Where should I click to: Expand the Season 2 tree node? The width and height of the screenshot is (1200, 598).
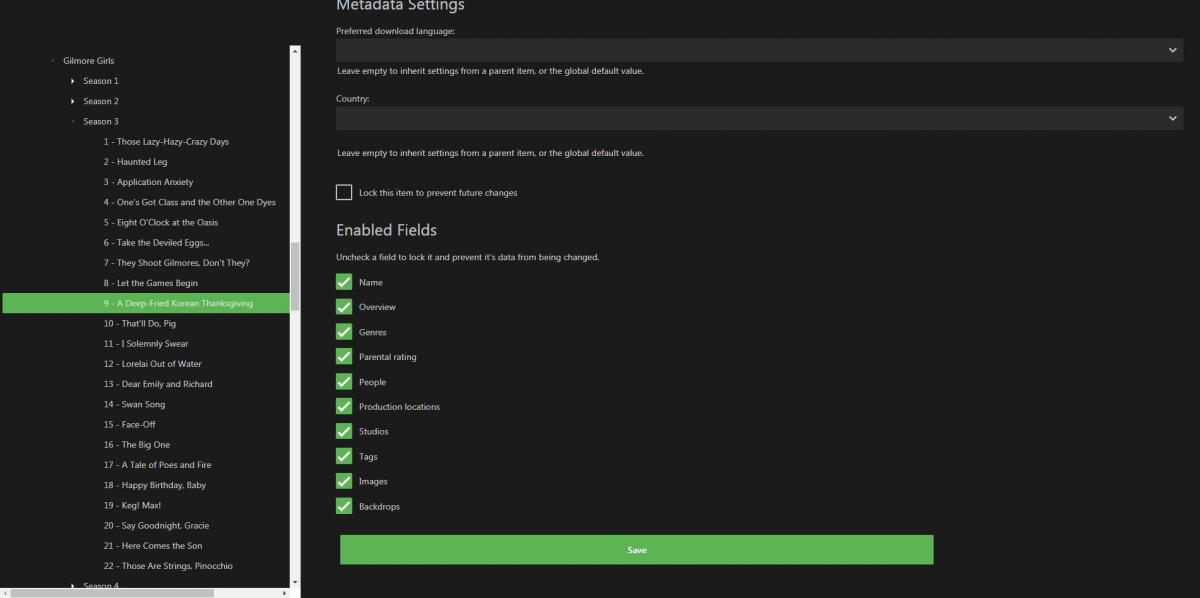[73, 101]
